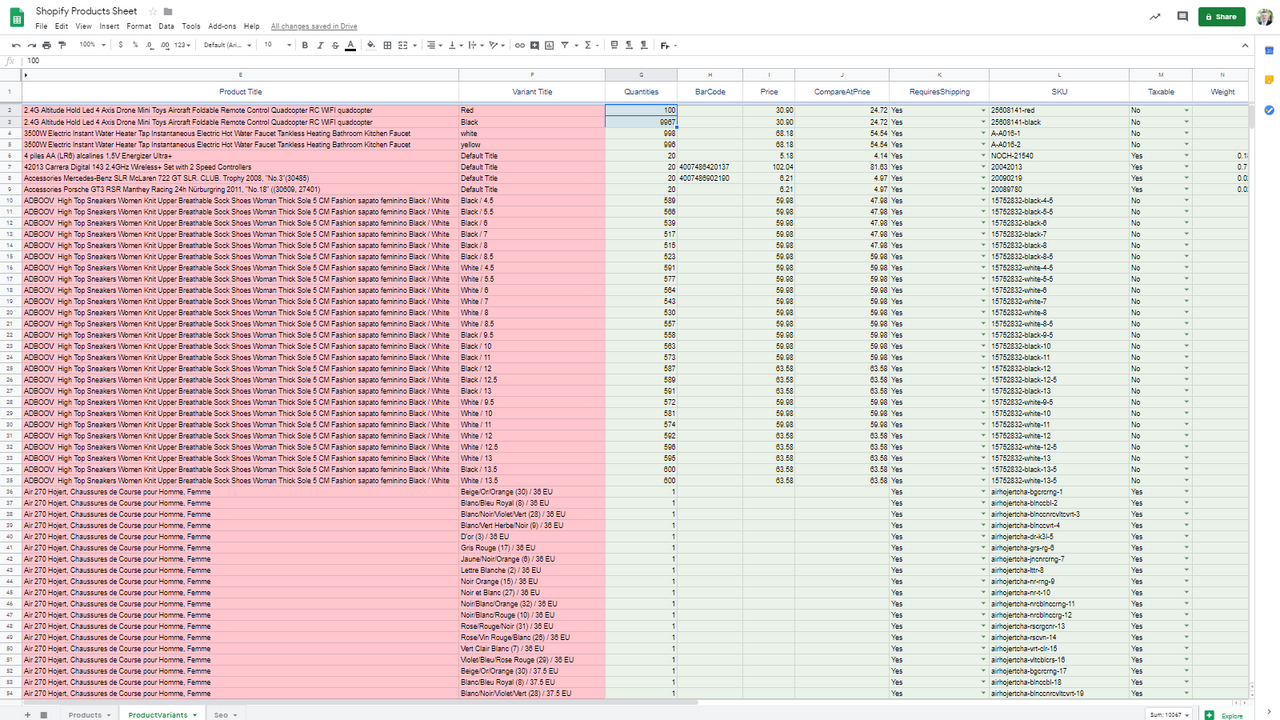Open vertical align options

coord(454,45)
